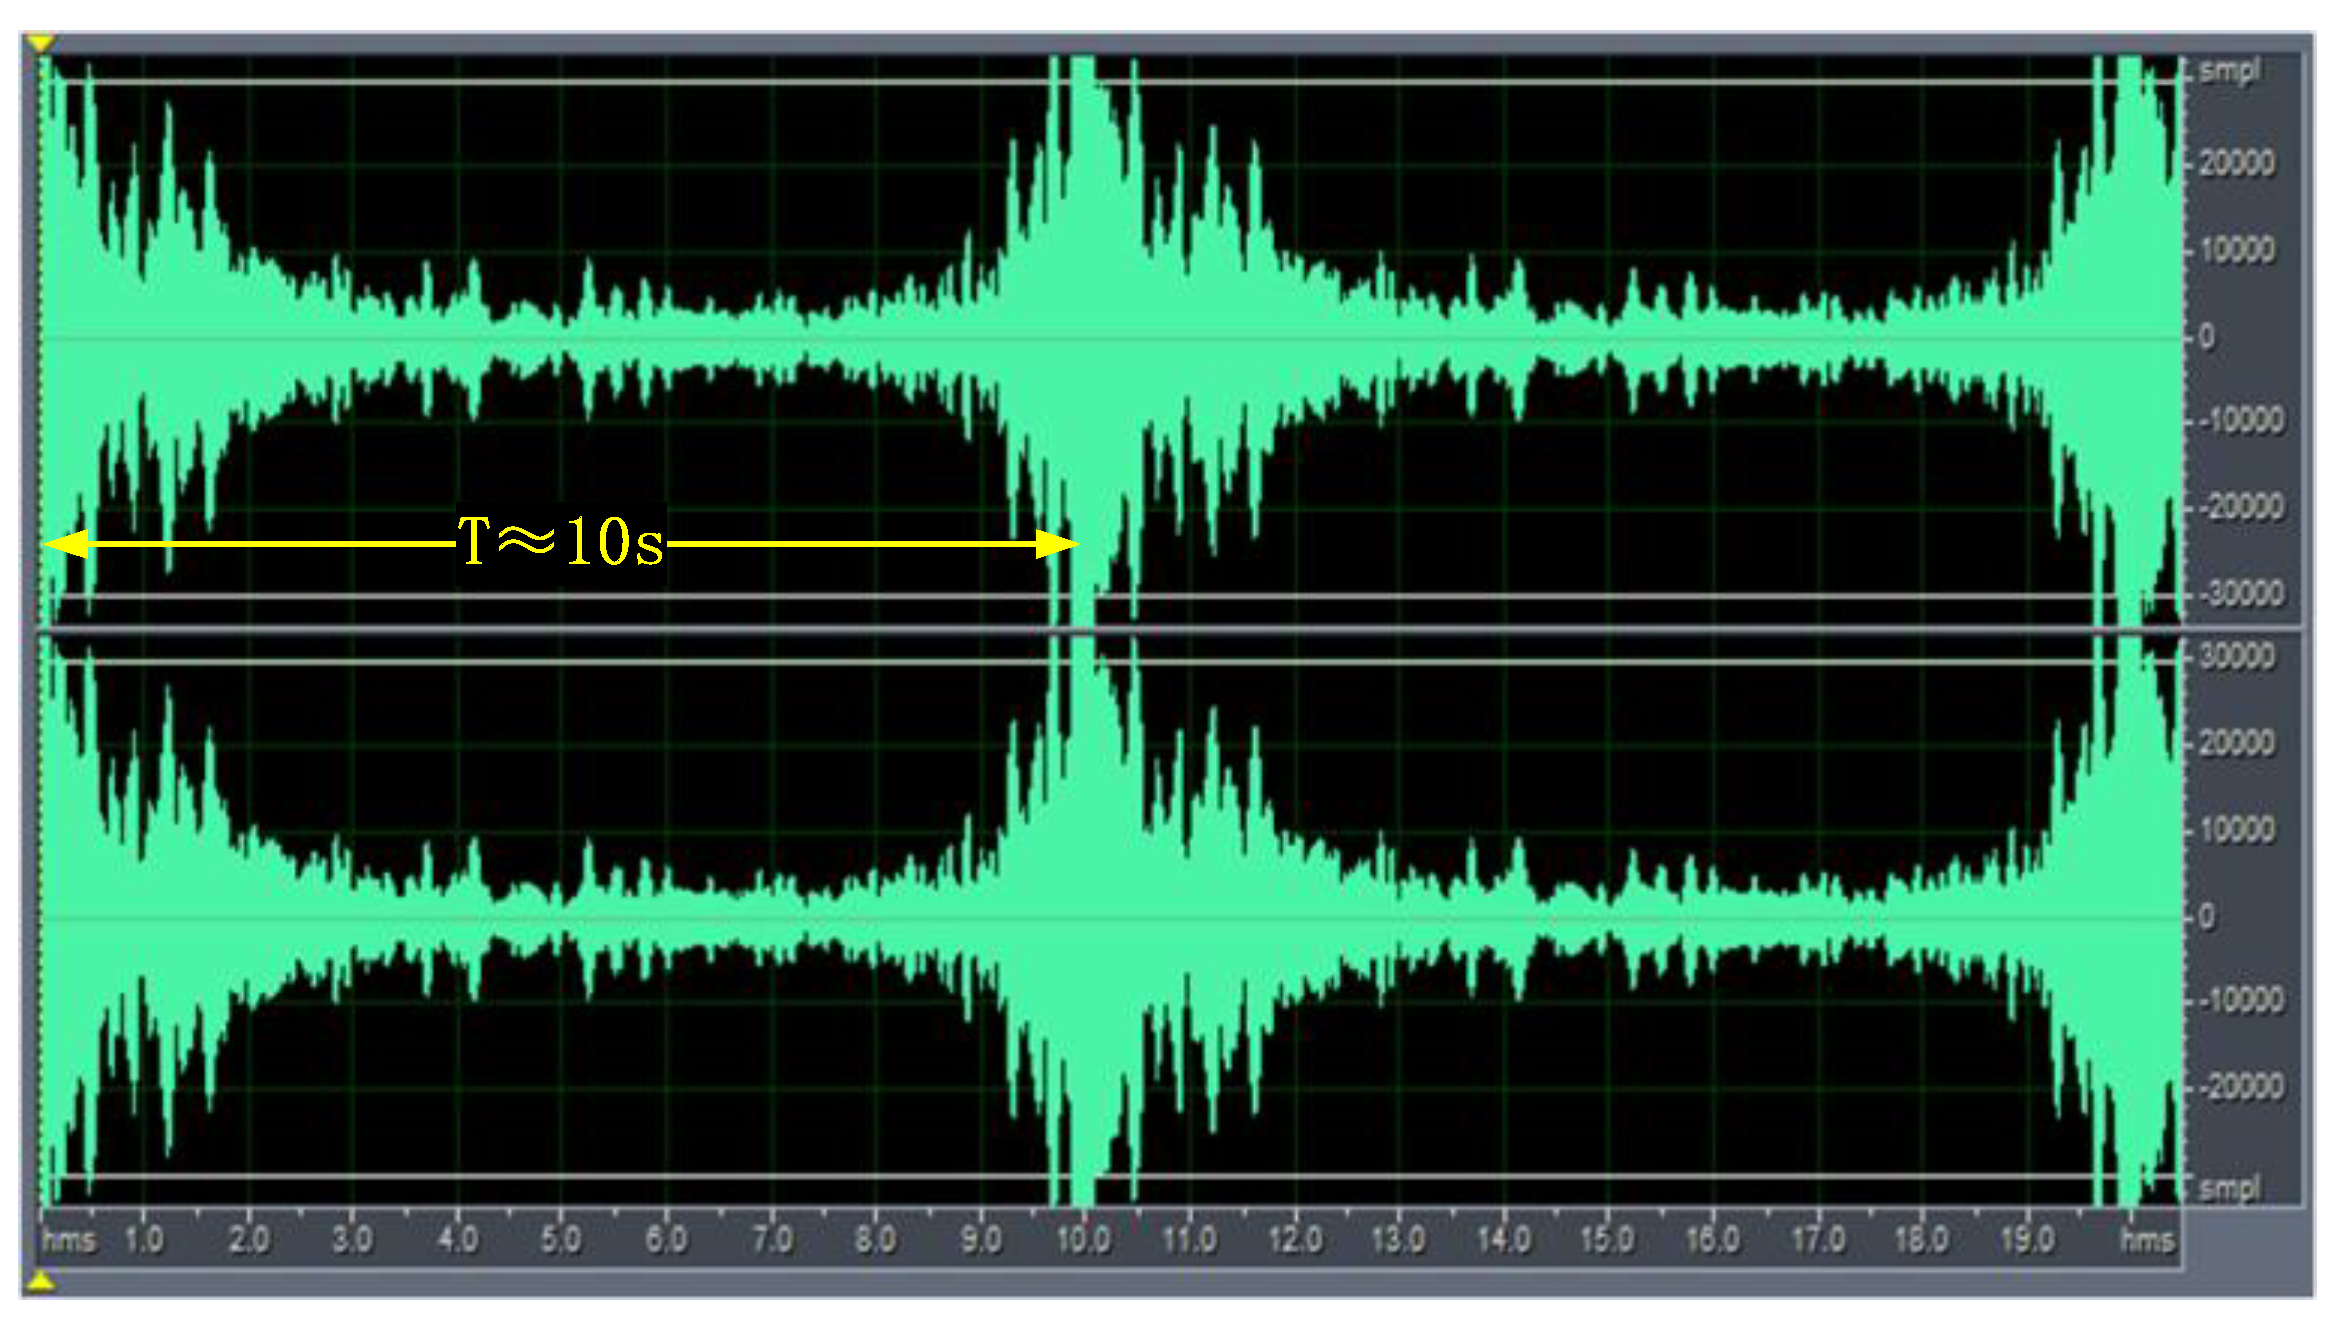Click the yellow cursor marker at top-left

[x=39, y=43]
